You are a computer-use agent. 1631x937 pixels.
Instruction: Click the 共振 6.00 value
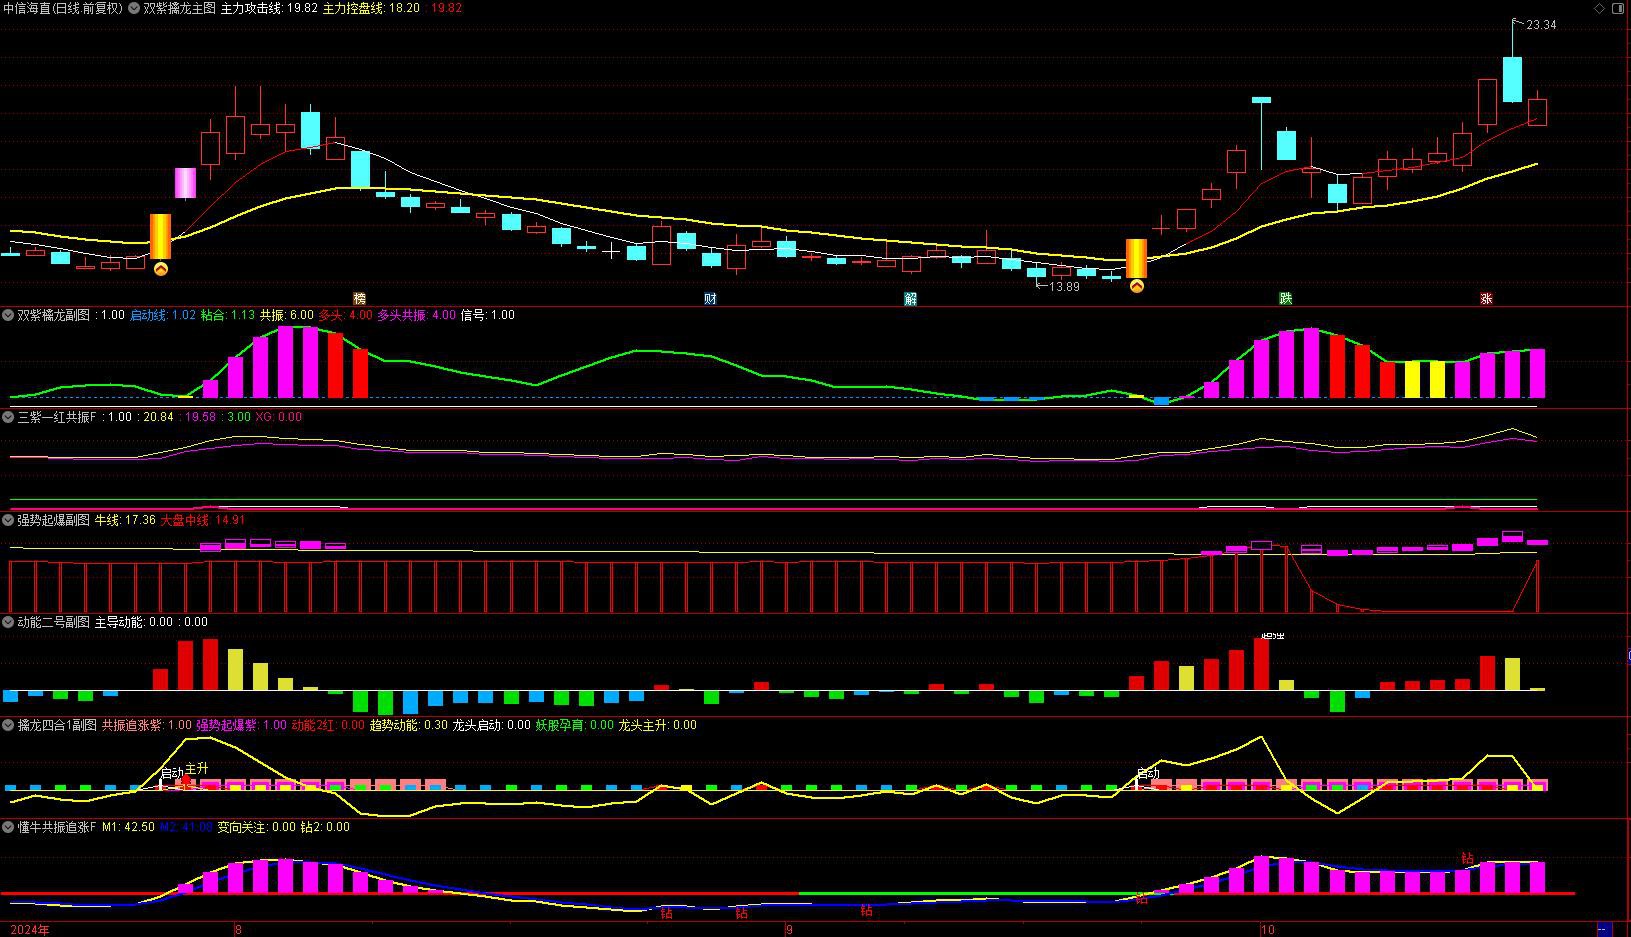coord(287,315)
